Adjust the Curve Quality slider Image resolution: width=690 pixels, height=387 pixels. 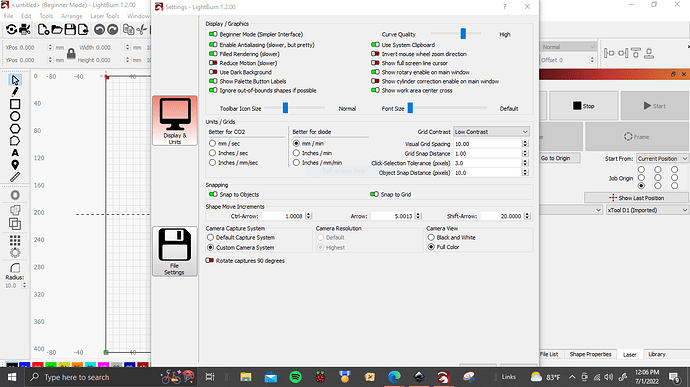pos(463,33)
